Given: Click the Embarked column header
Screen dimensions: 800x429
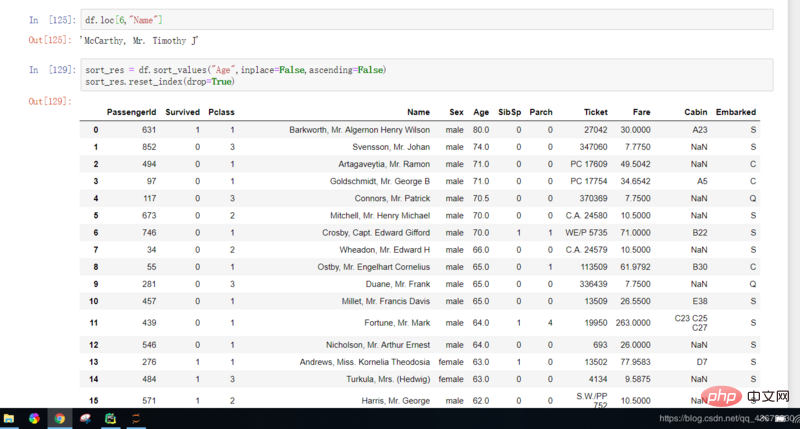Looking at the screenshot, I should point(736,112).
